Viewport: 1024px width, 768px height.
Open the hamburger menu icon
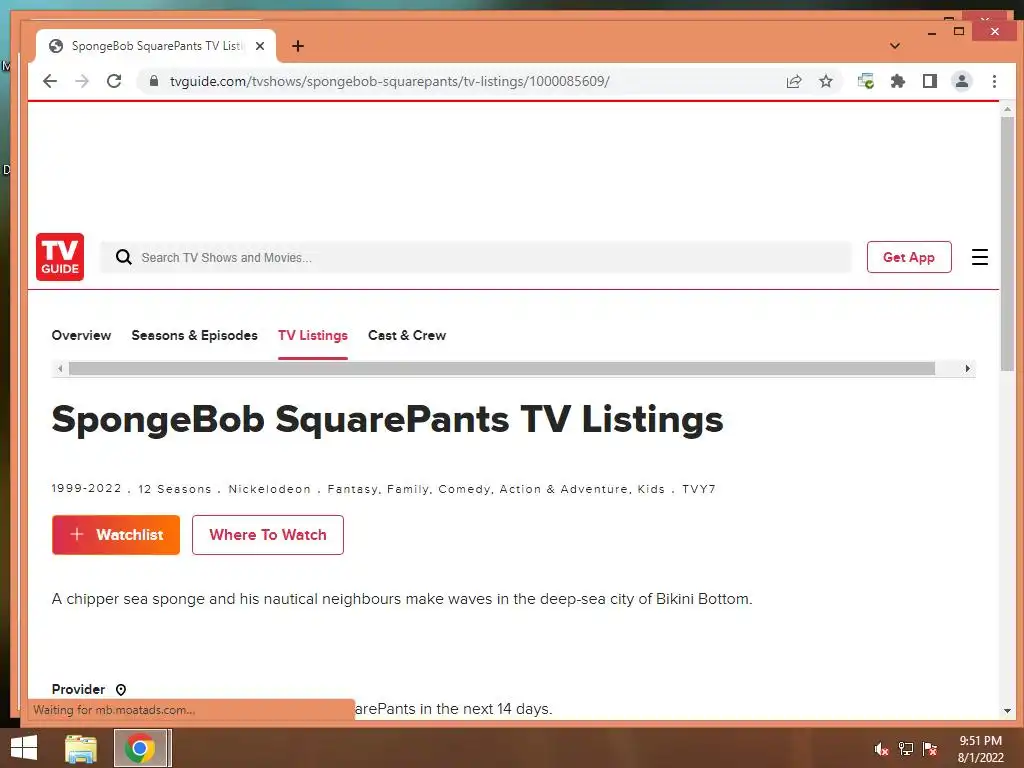click(980, 257)
